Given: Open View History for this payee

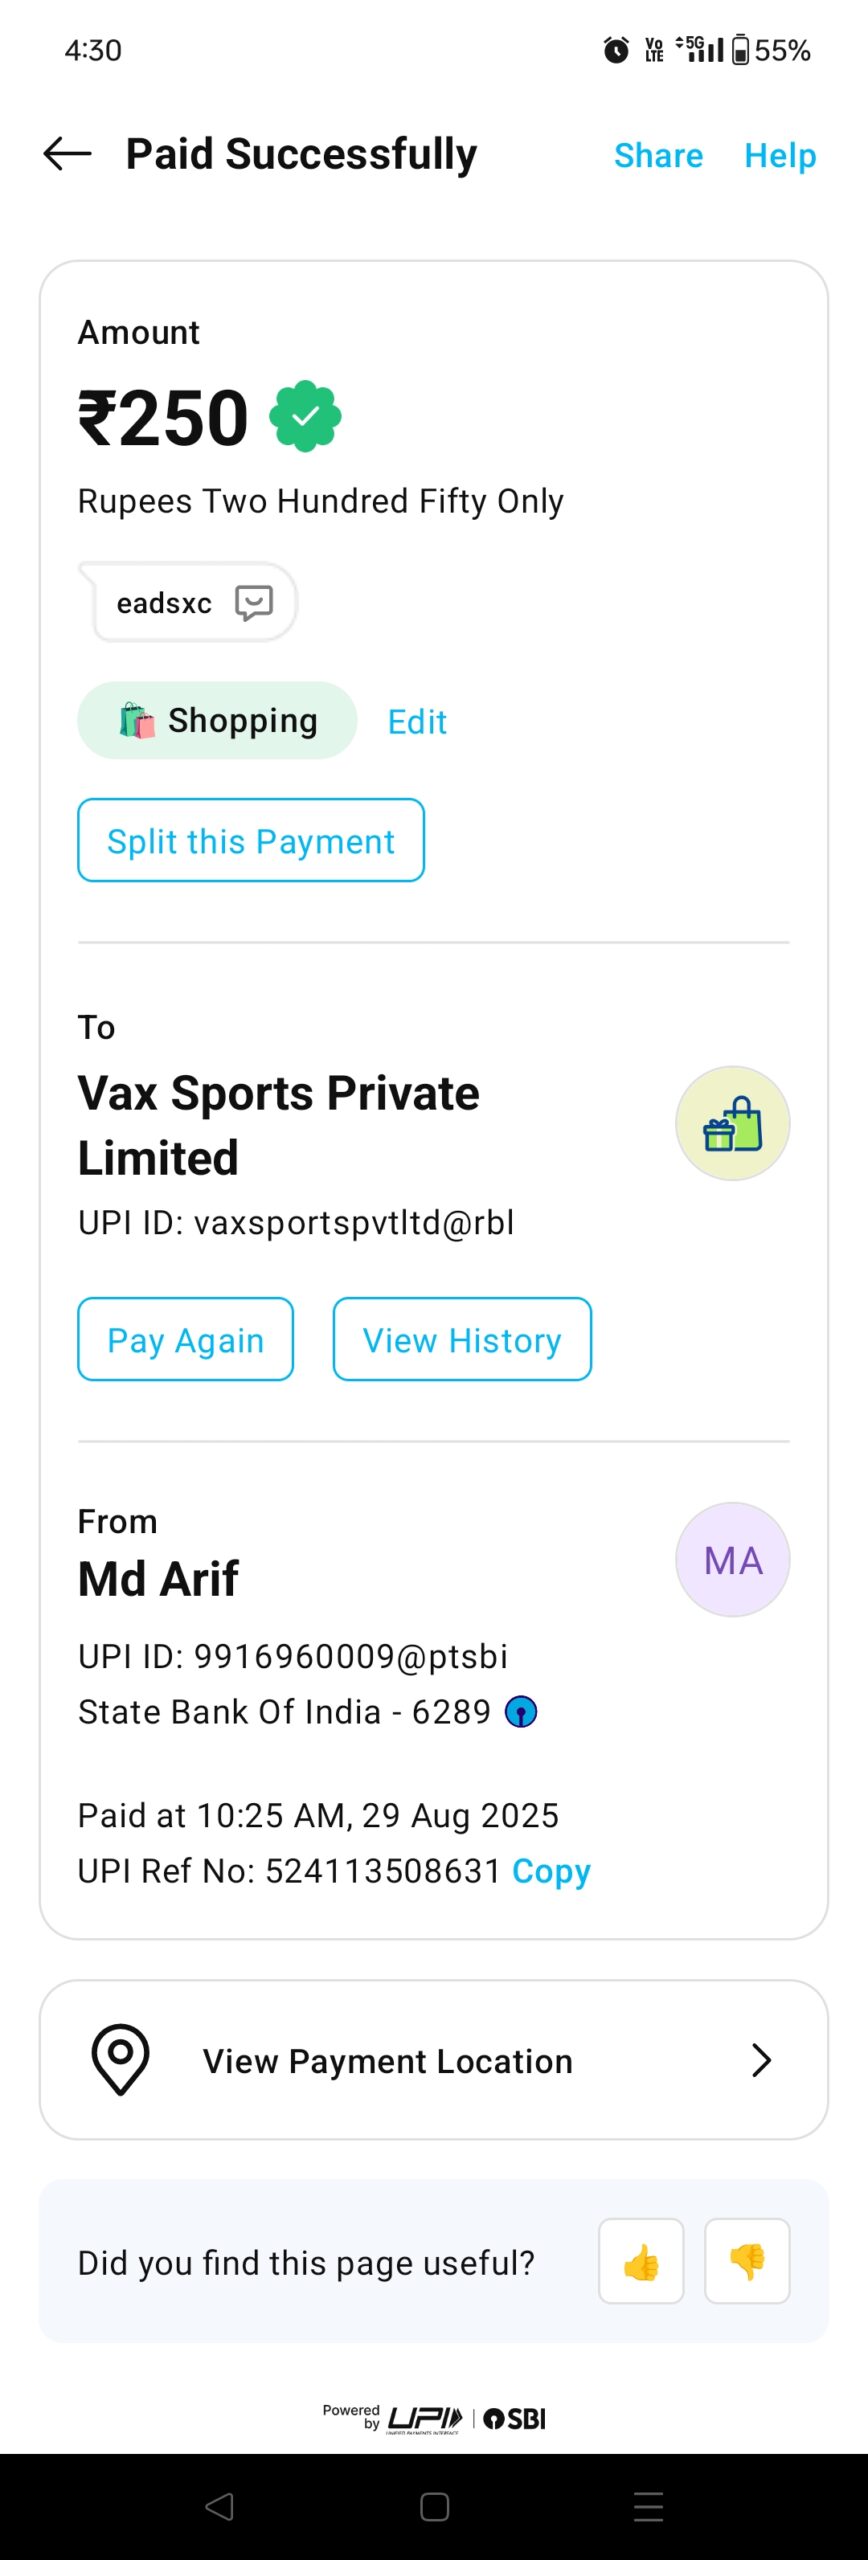Looking at the screenshot, I should (462, 1340).
